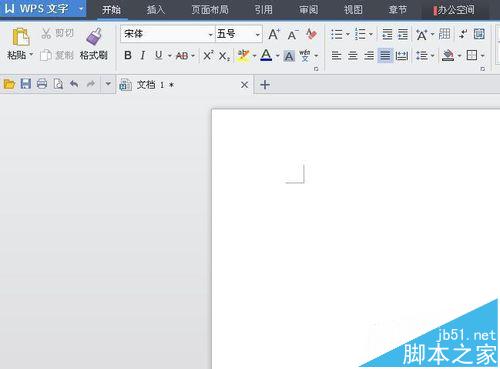Click the phonetic guide 文 icon
The image size is (500, 369).
pos(305,55)
